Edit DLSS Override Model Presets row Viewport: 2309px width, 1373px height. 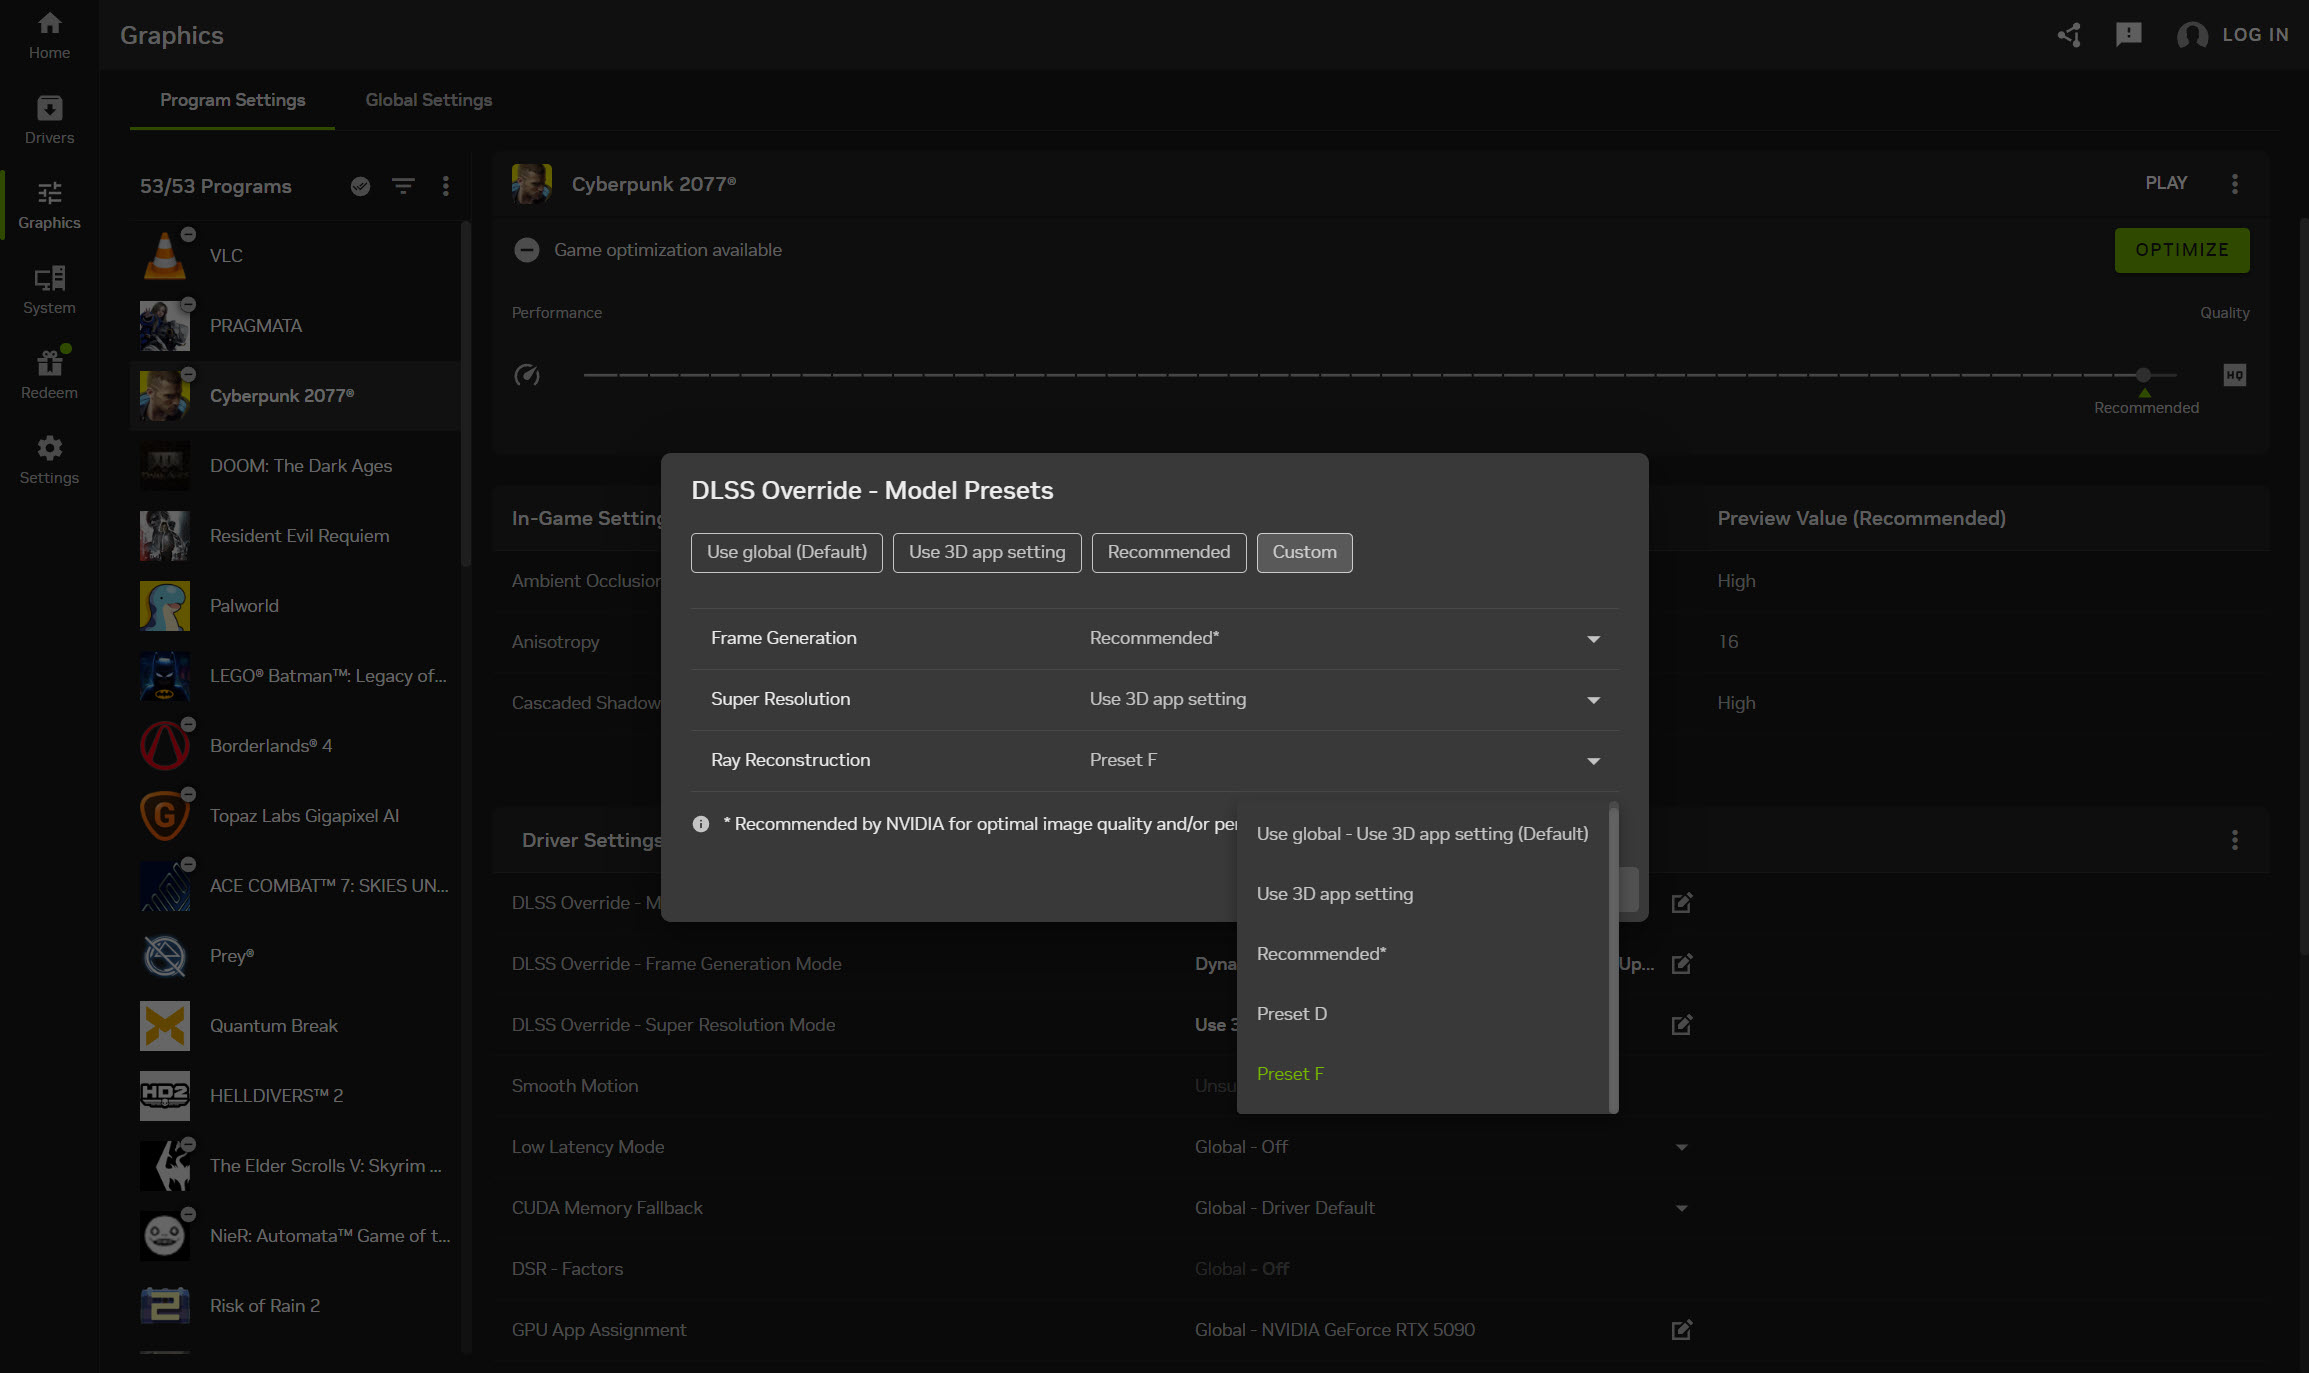1682,903
